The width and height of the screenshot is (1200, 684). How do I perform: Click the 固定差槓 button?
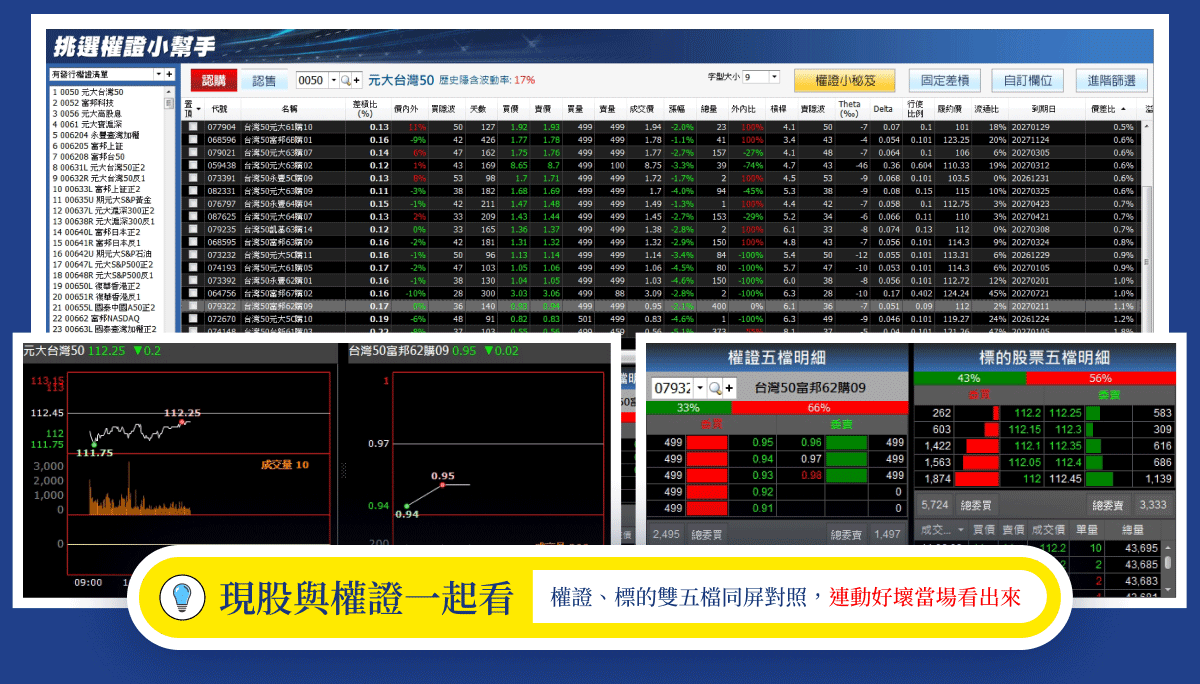(944, 81)
